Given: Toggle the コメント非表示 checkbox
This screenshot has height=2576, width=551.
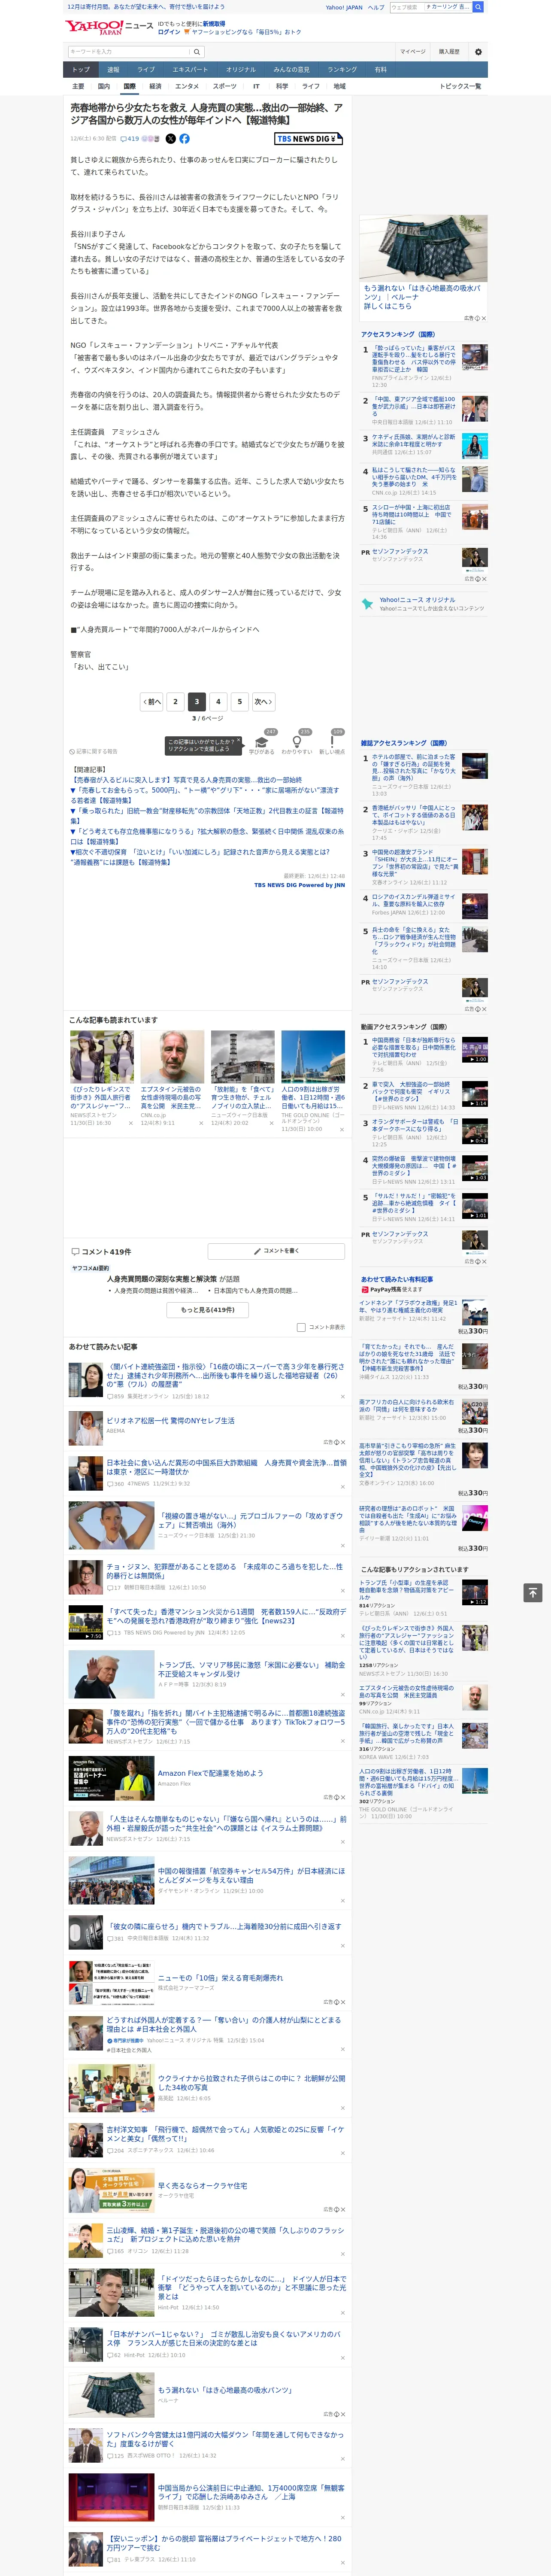Looking at the screenshot, I should (x=301, y=1328).
